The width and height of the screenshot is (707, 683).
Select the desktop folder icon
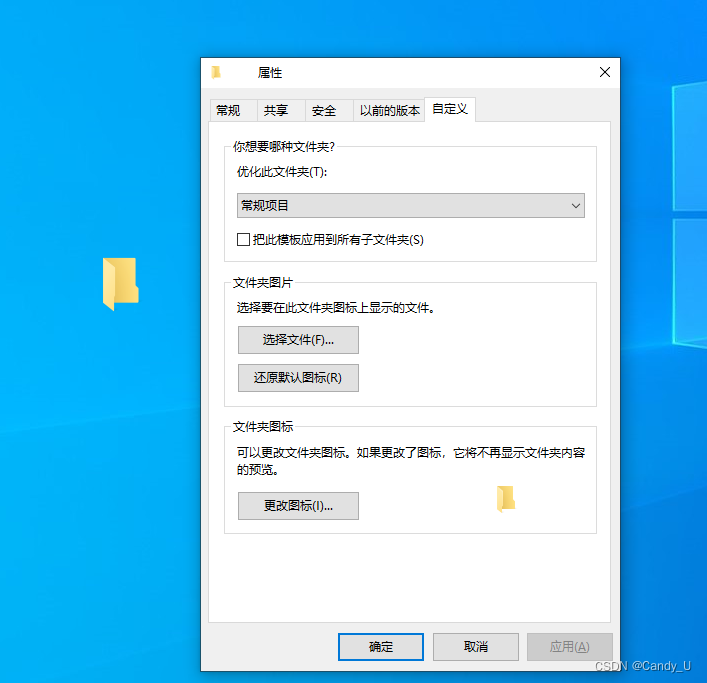pos(120,284)
